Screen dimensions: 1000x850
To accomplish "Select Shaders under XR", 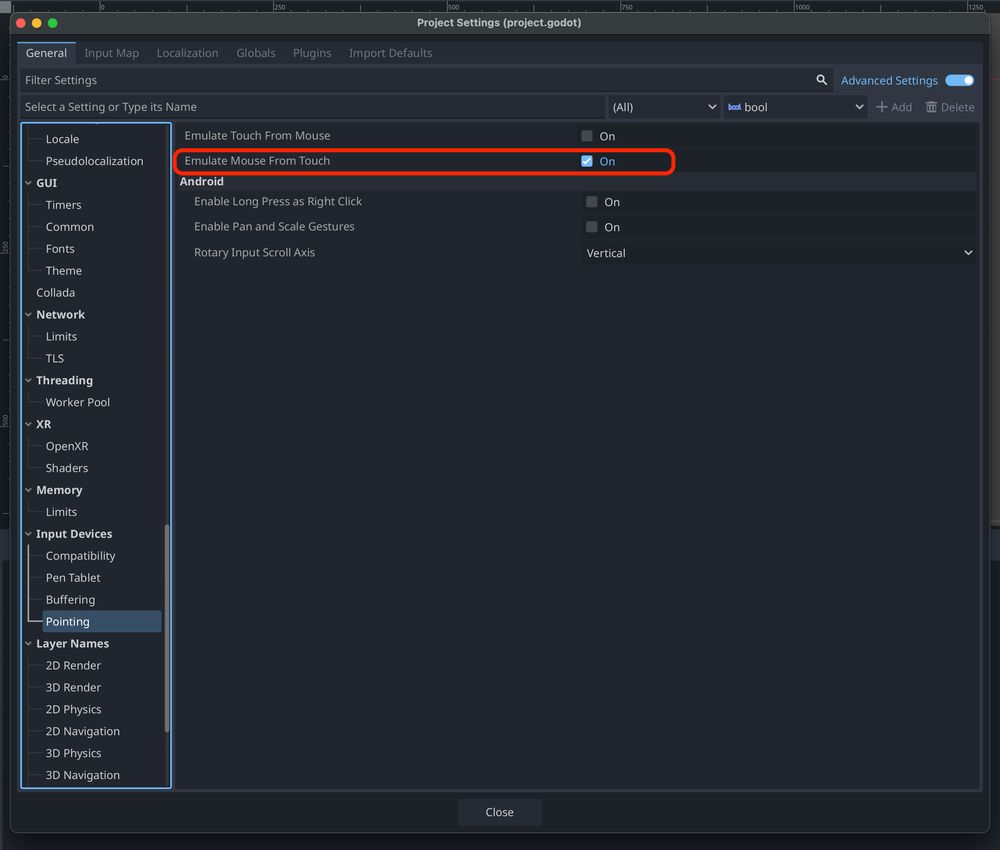I will pos(67,468).
